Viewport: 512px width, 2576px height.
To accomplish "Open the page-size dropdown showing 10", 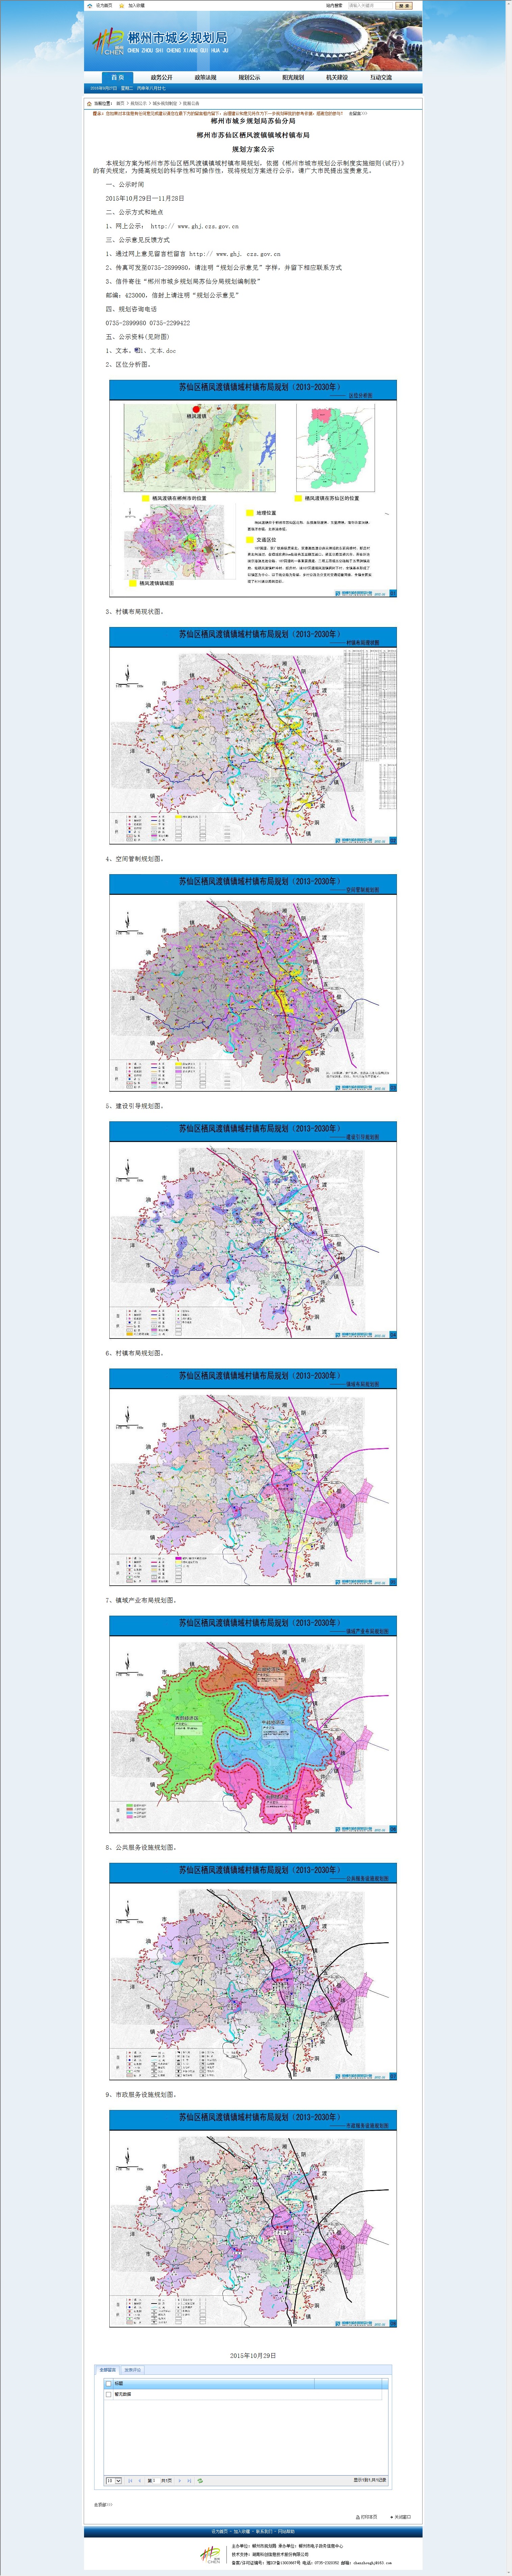I will click(114, 2481).
